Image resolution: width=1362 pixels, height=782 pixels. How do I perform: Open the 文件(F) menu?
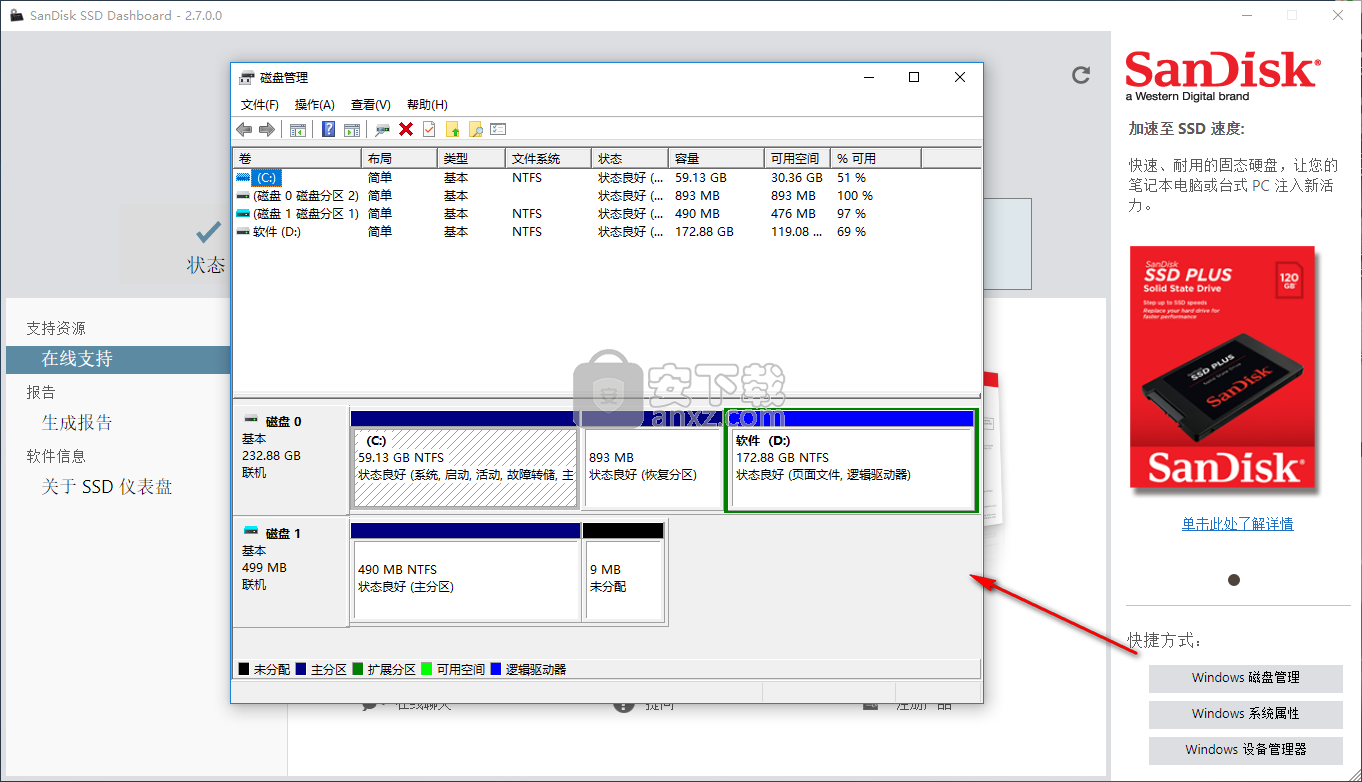point(260,104)
